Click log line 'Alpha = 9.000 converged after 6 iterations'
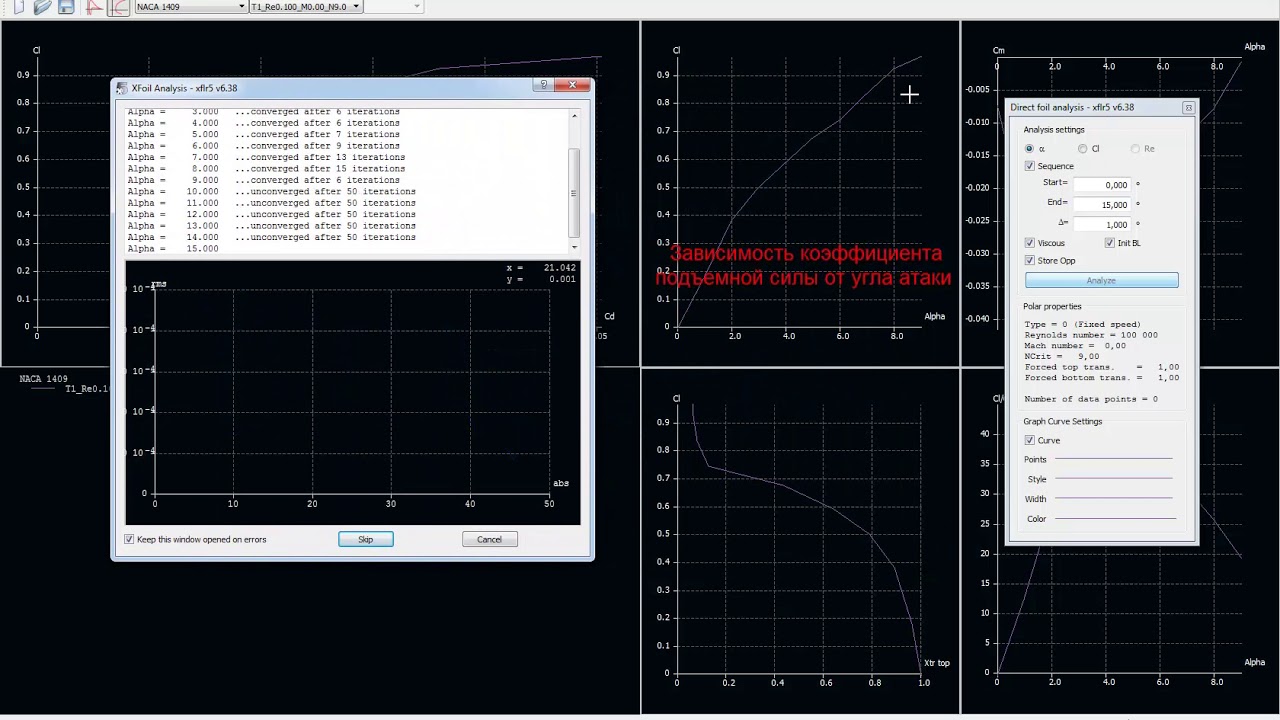Viewport: 1280px width, 720px height. coord(264,180)
